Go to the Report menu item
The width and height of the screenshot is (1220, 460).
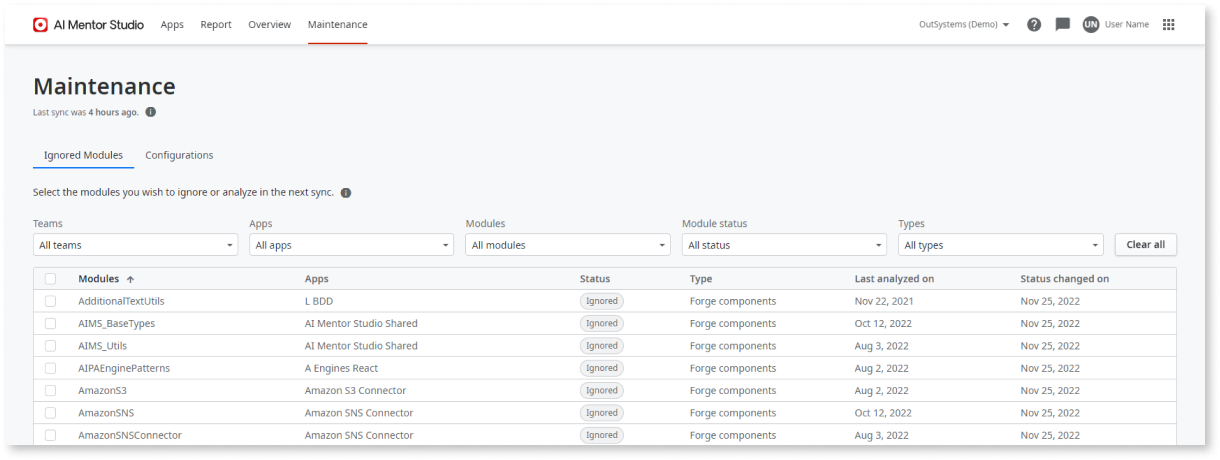(x=215, y=25)
